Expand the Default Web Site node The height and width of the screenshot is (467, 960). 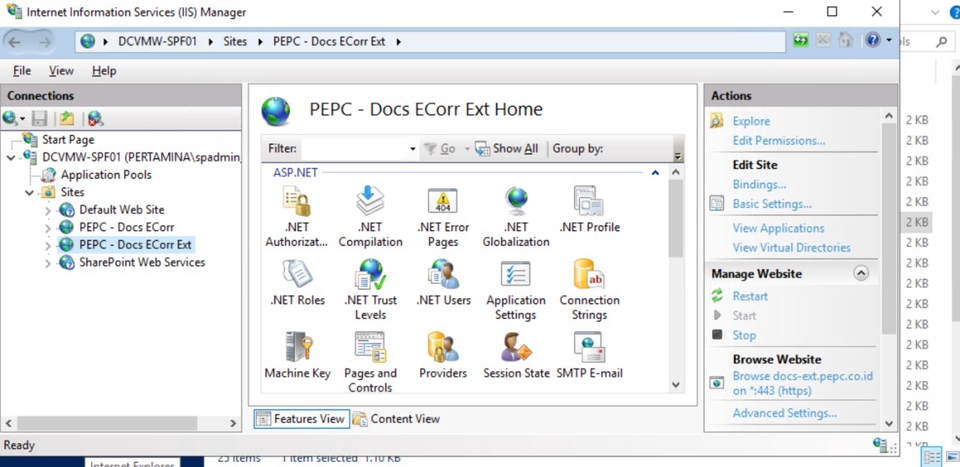48,211
